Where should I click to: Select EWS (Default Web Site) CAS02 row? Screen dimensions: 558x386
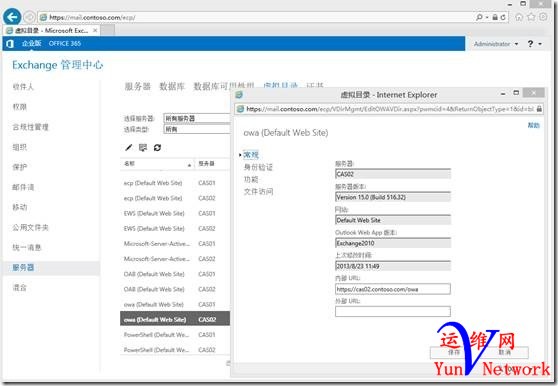[175, 228]
